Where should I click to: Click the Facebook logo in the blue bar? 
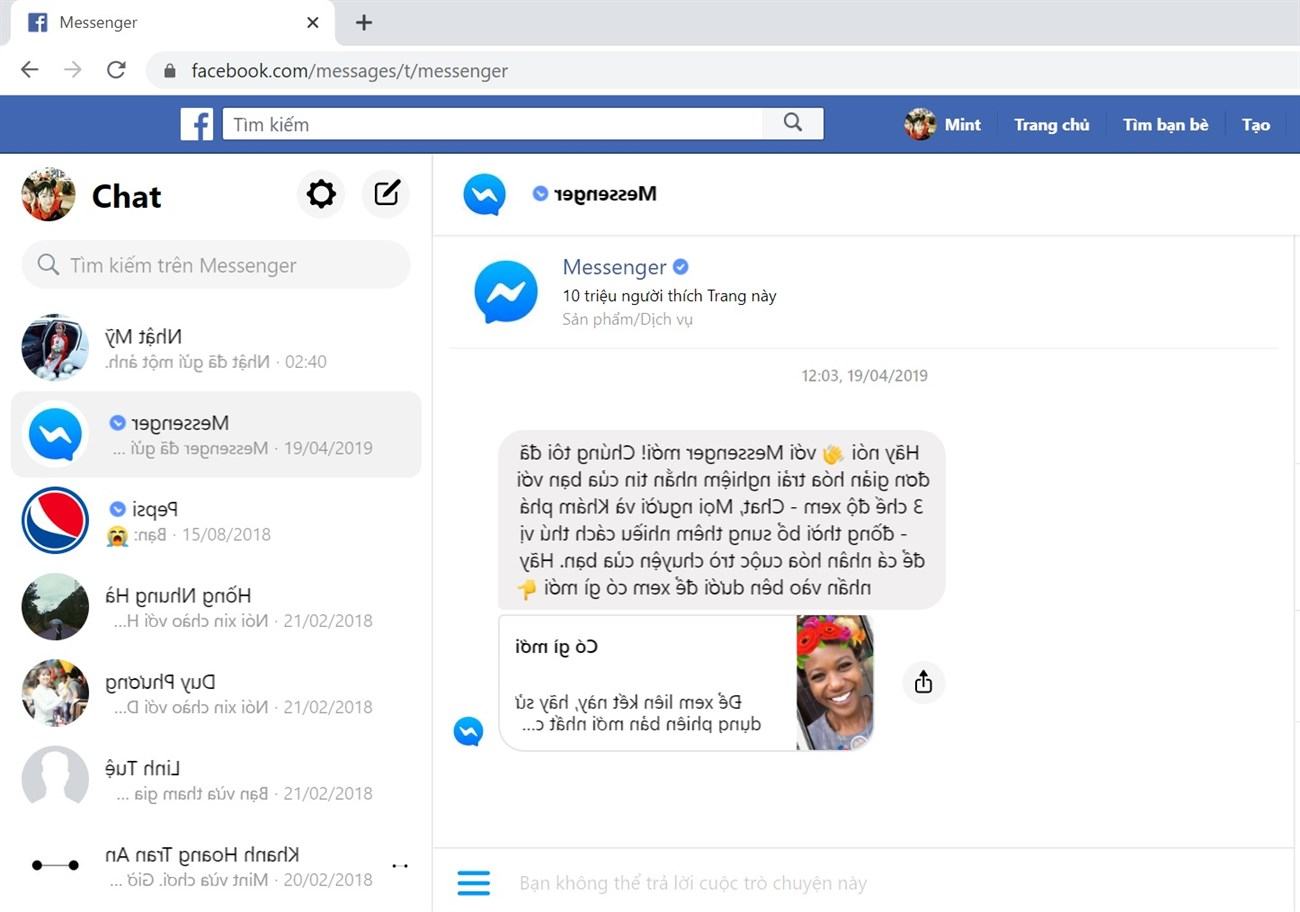[x=197, y=124]
